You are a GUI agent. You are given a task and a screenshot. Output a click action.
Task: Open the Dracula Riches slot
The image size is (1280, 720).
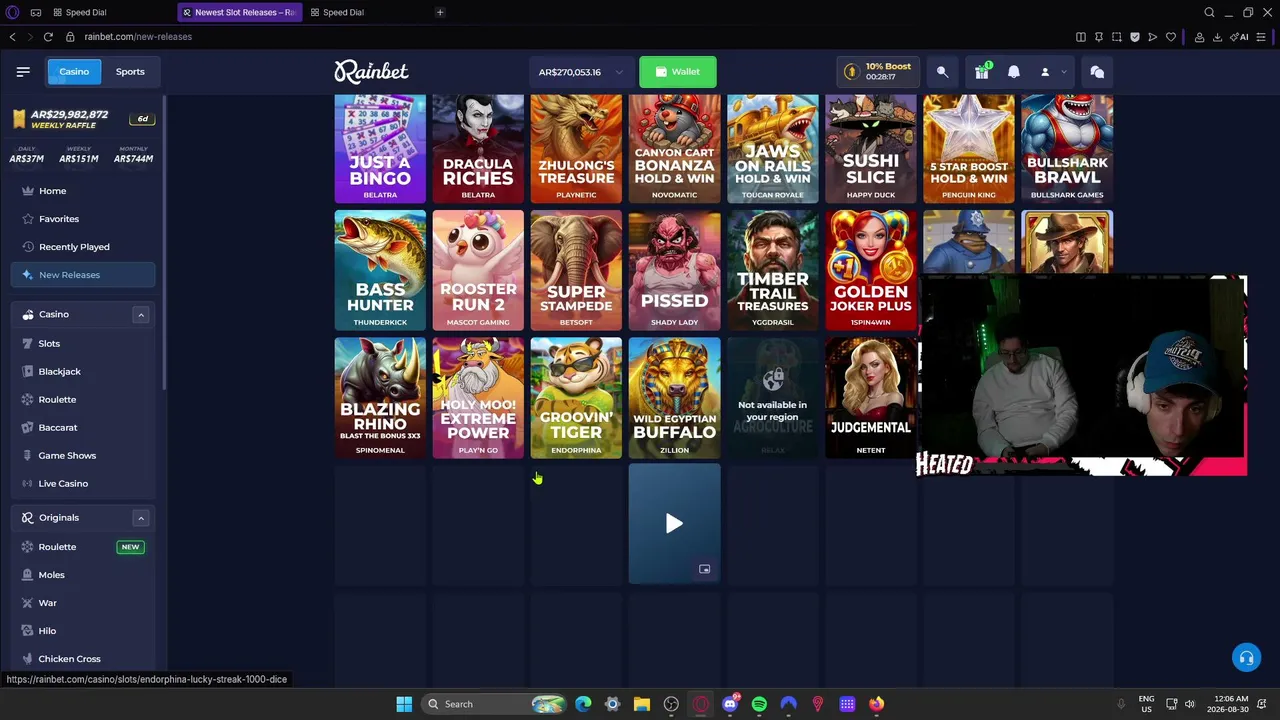[478, 149]
